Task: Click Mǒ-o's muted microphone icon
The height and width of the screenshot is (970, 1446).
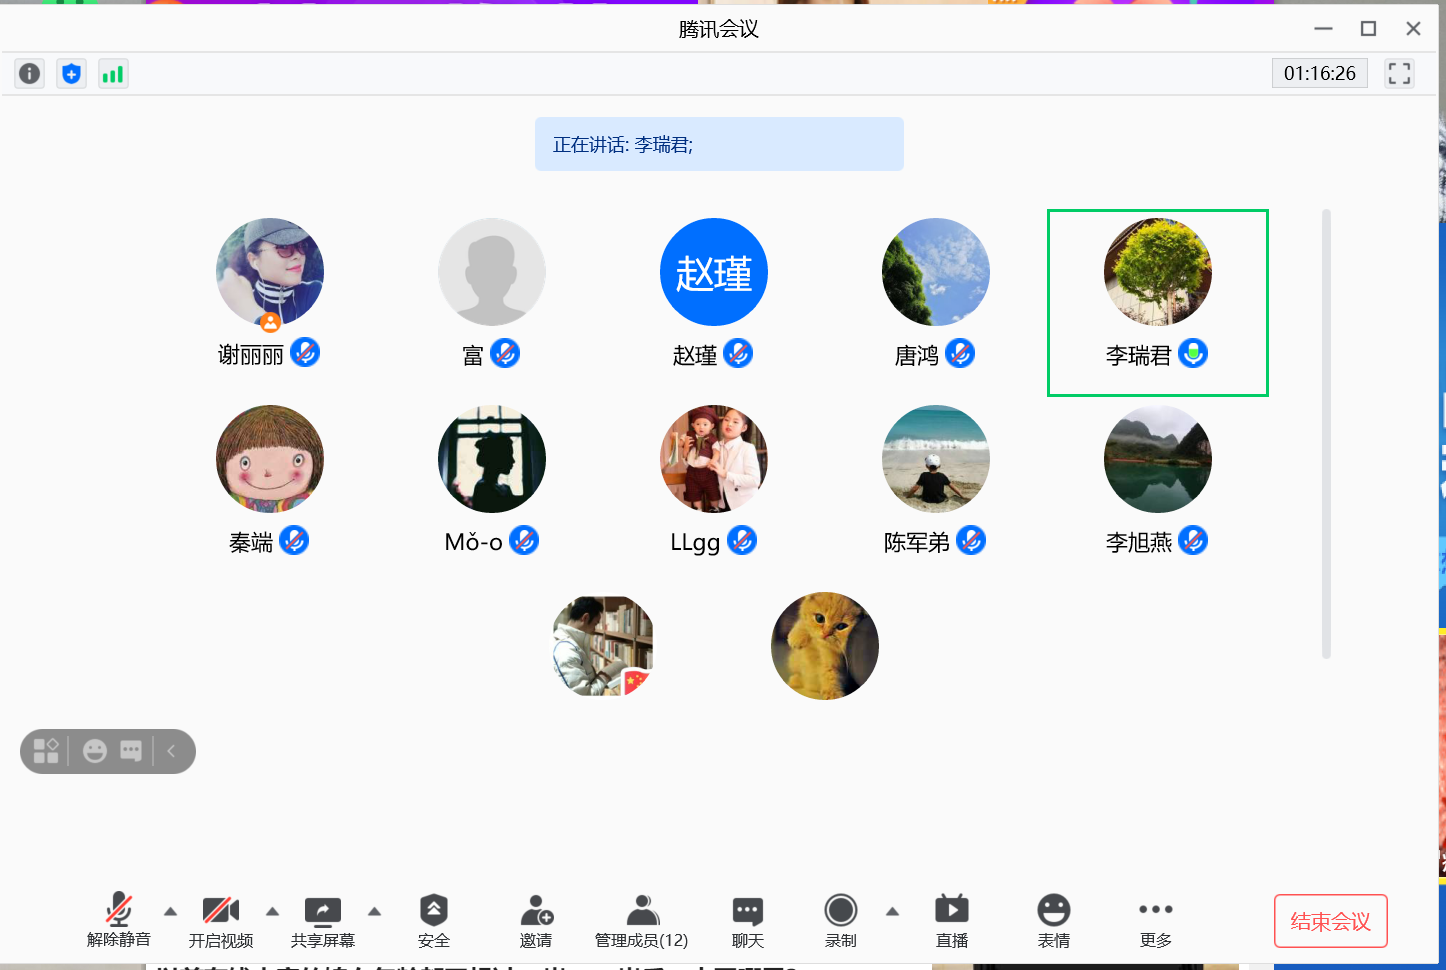Action: tap(524, 540)
